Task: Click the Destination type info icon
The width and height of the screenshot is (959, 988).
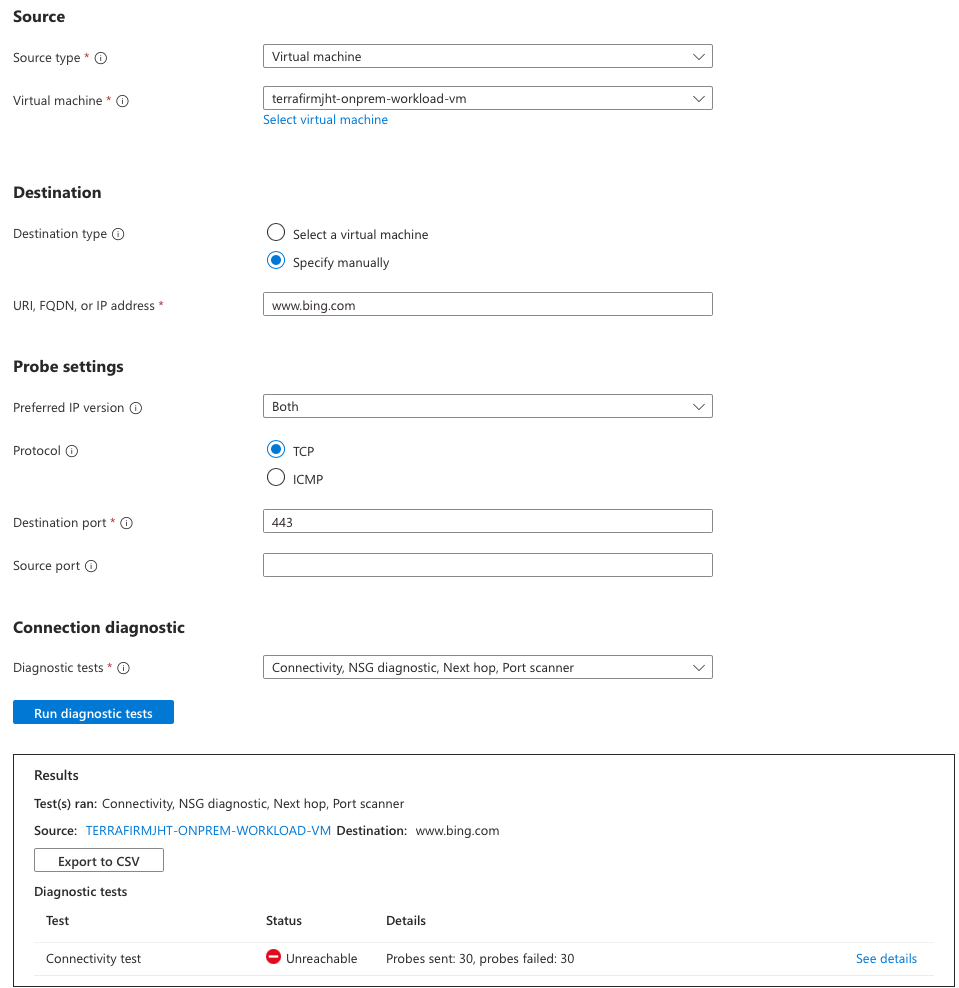Action: click(x=118, y=234)
